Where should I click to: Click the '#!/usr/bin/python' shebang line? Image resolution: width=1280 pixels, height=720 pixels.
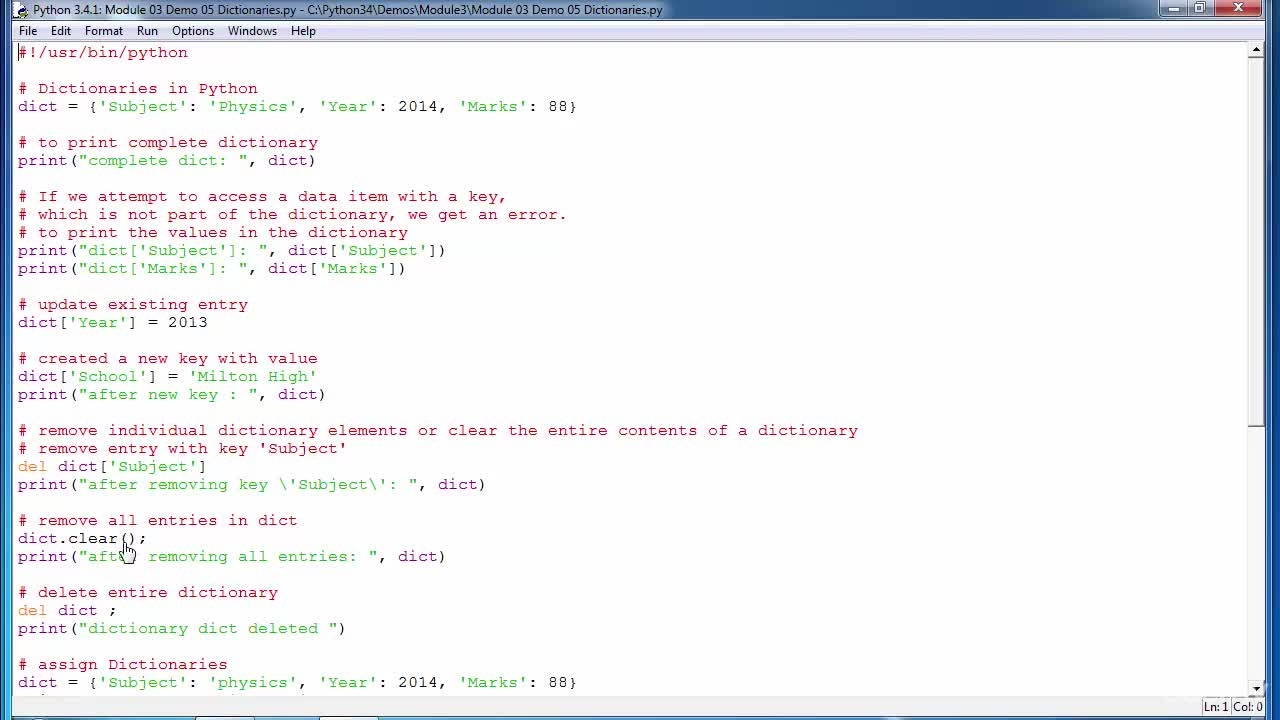[x=103, y=53]
